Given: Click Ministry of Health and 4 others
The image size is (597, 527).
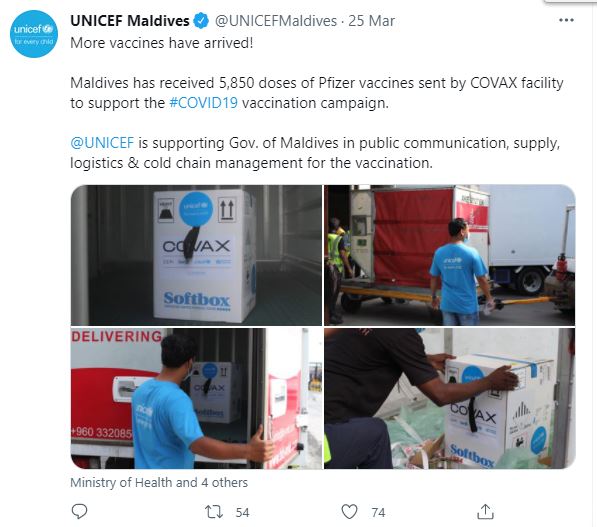Looking at the screenshot, I should pyautogui.click(x=159, y=482).
